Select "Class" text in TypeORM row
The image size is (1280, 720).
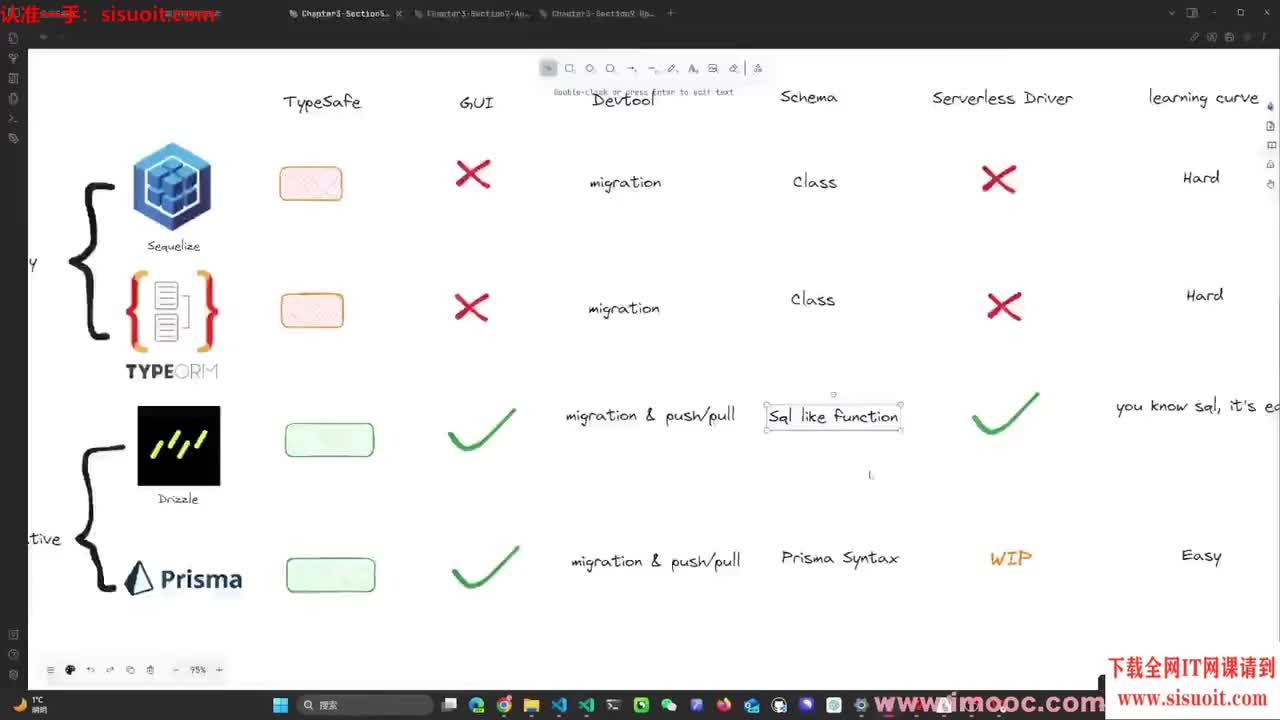[813, 300]
